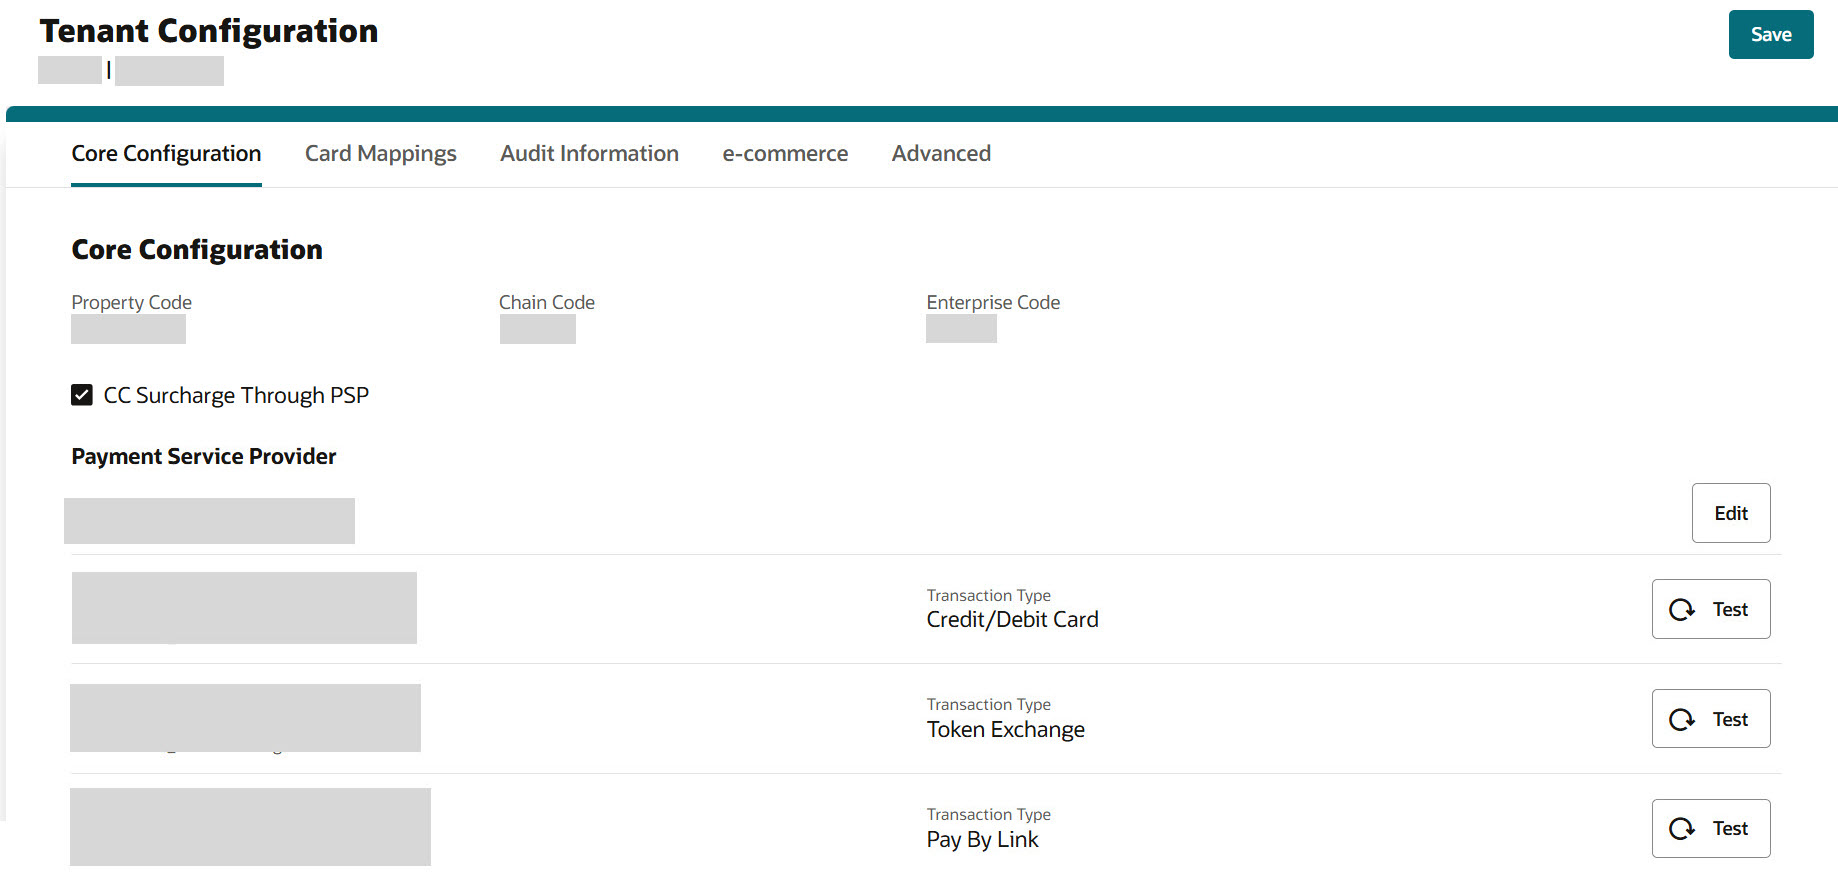Viewport: 1838px width, 884px height.
Task: Toggle the CC Surcharge Through PSP checkbox
Action: click(82, 395)
